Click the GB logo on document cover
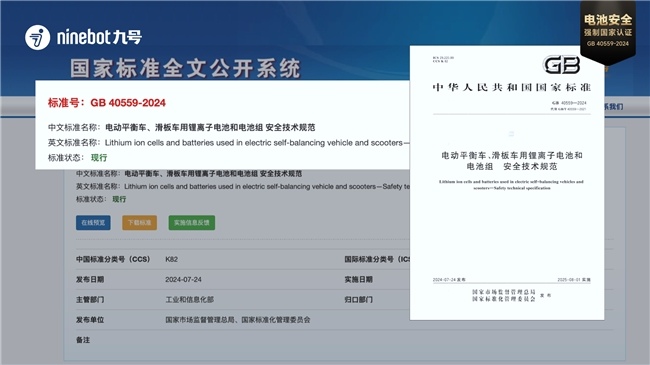The height and width of the screenshot is (365, 650). coord(561,65)
